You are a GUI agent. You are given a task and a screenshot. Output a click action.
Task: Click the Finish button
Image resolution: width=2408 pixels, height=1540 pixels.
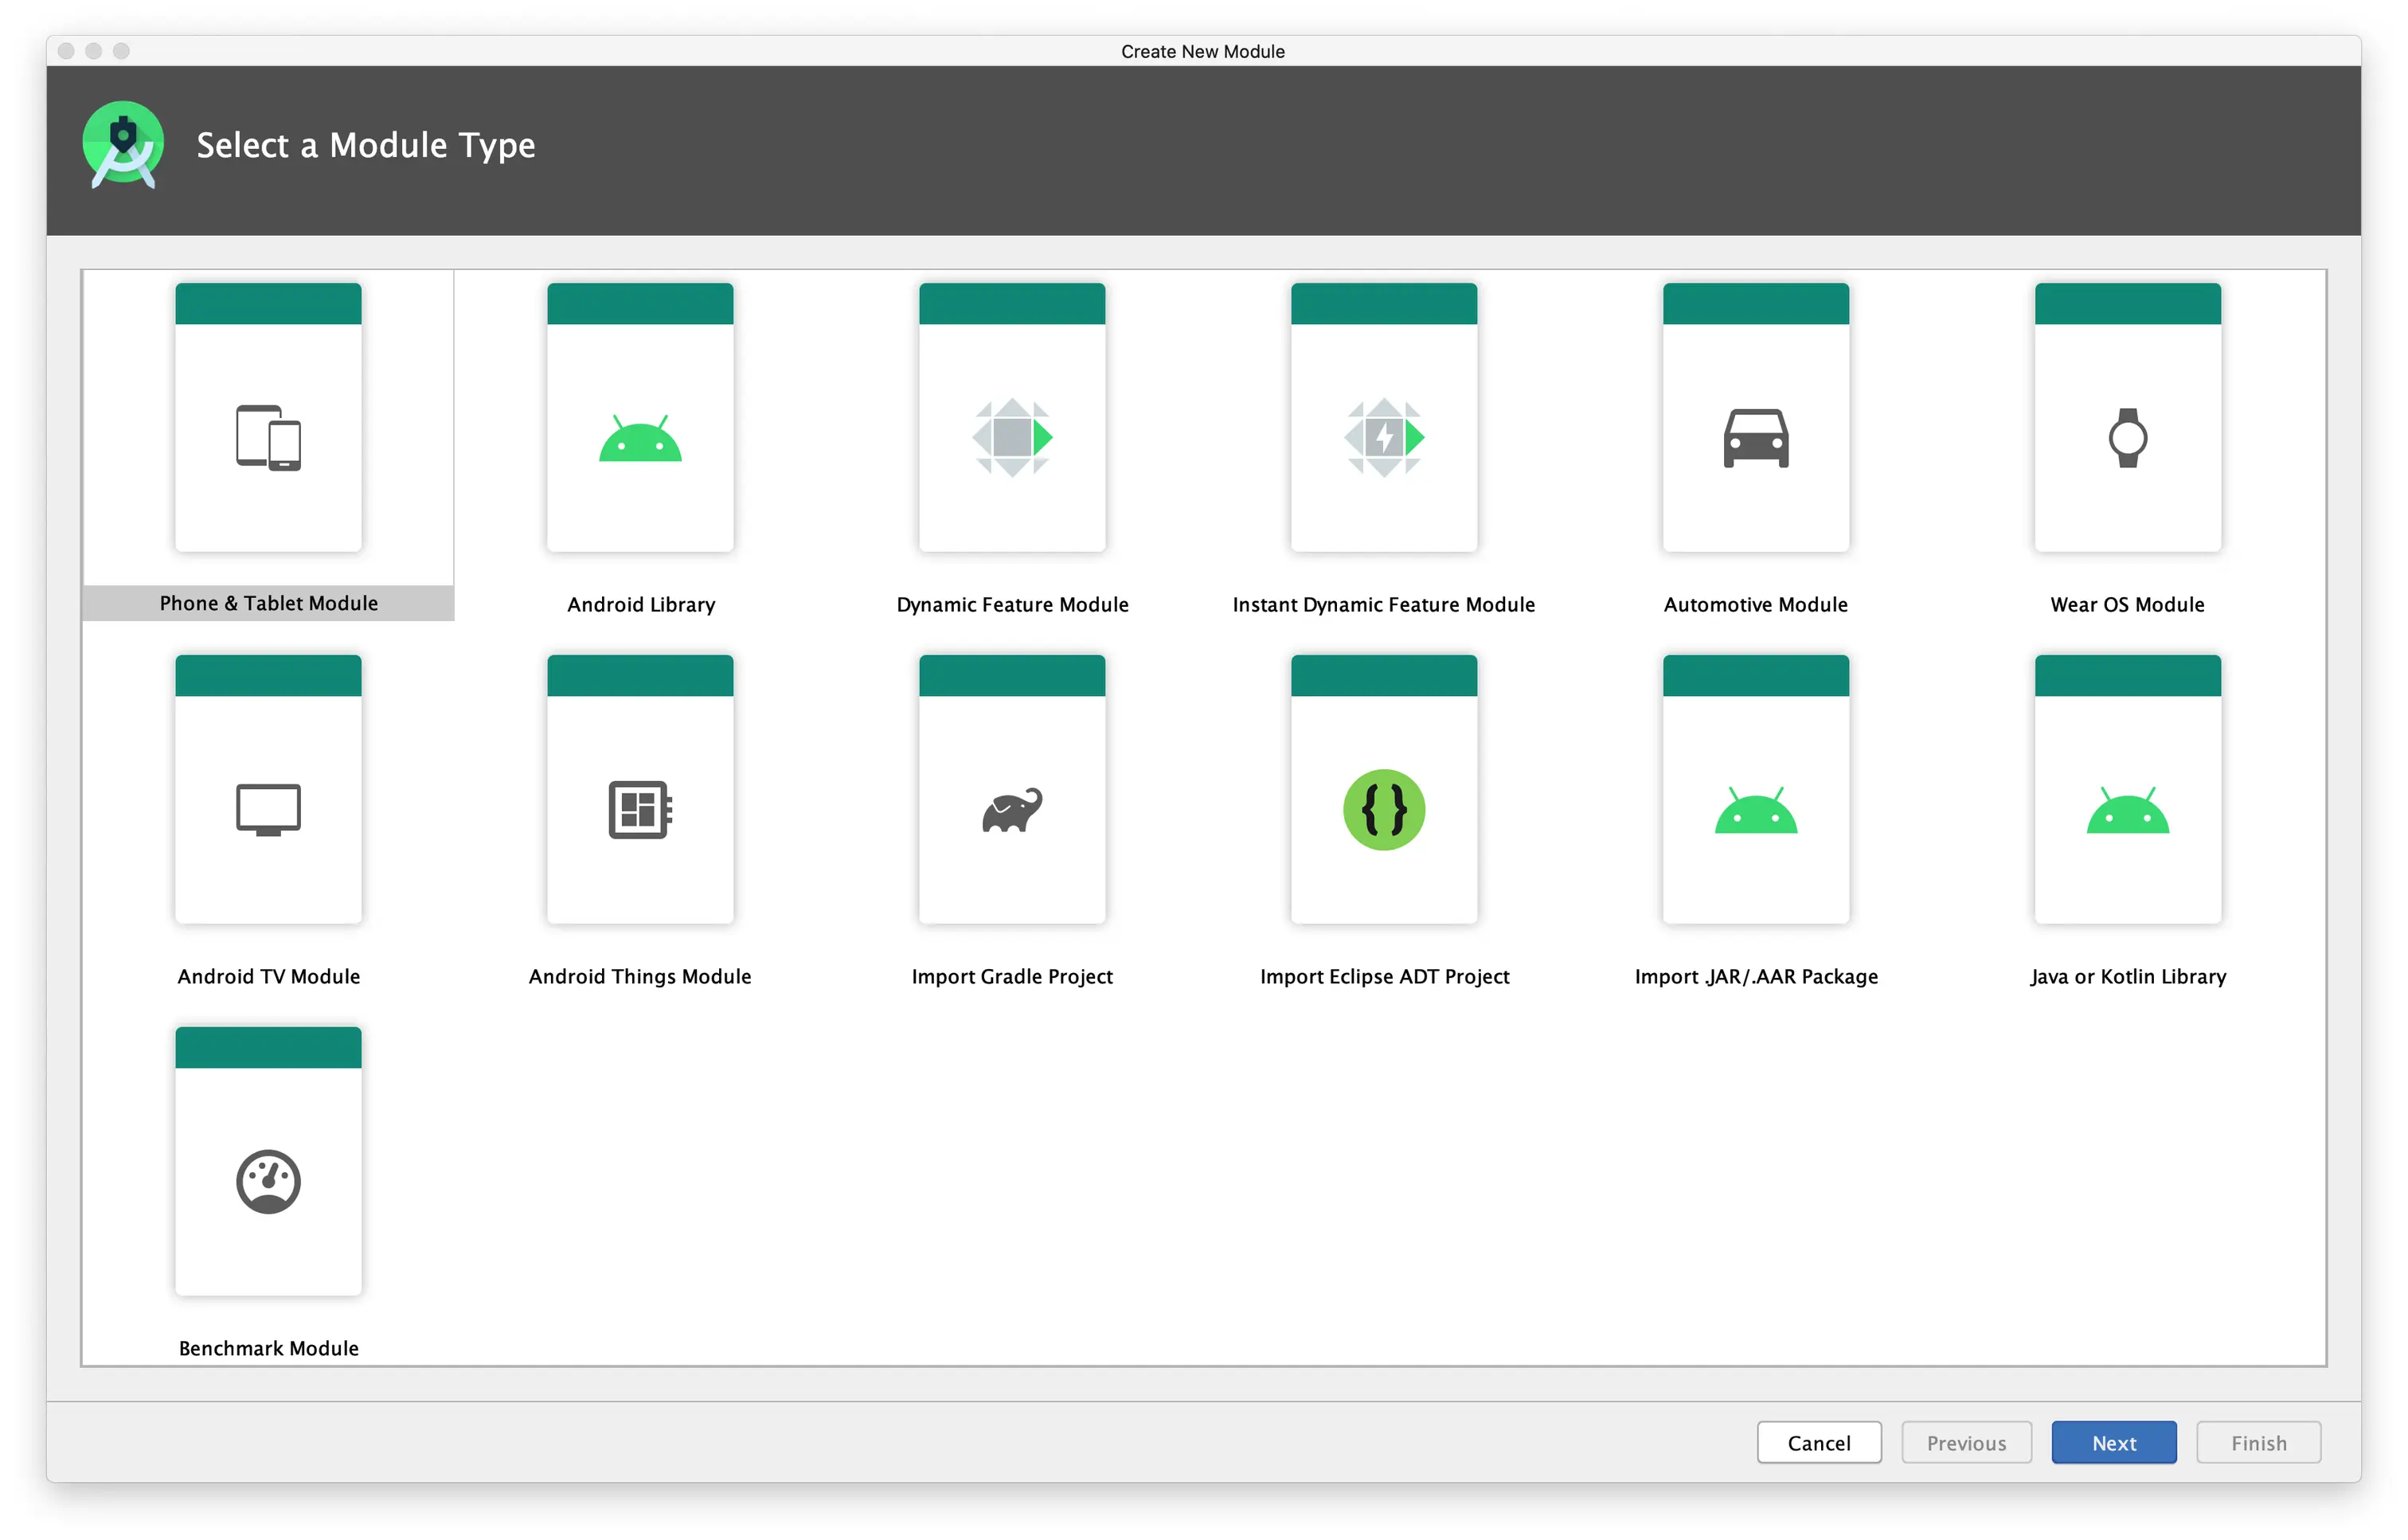(x=2258, y=1443)
